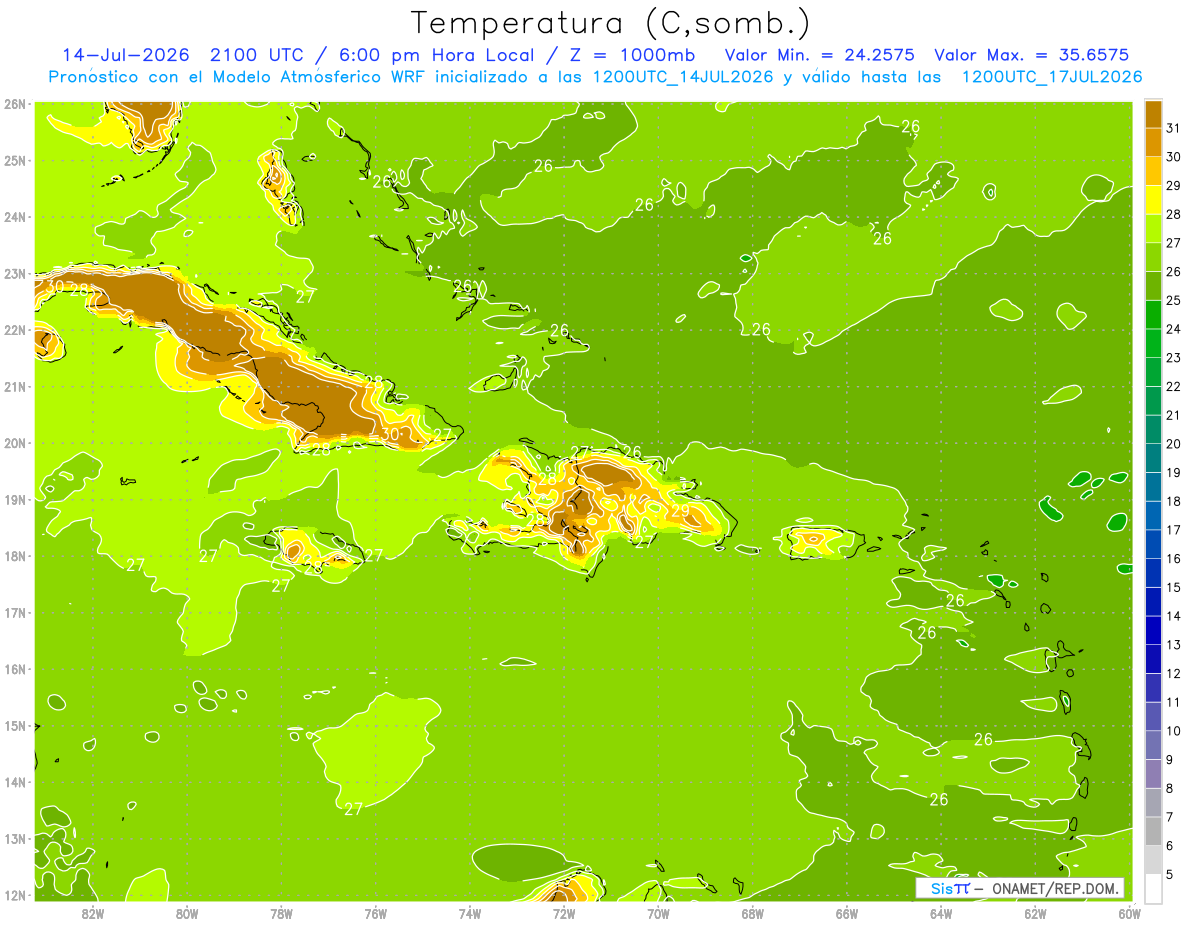The image size is (1200, 927).
Task: Click the '82W' longitude axis label
Action: 92,914
